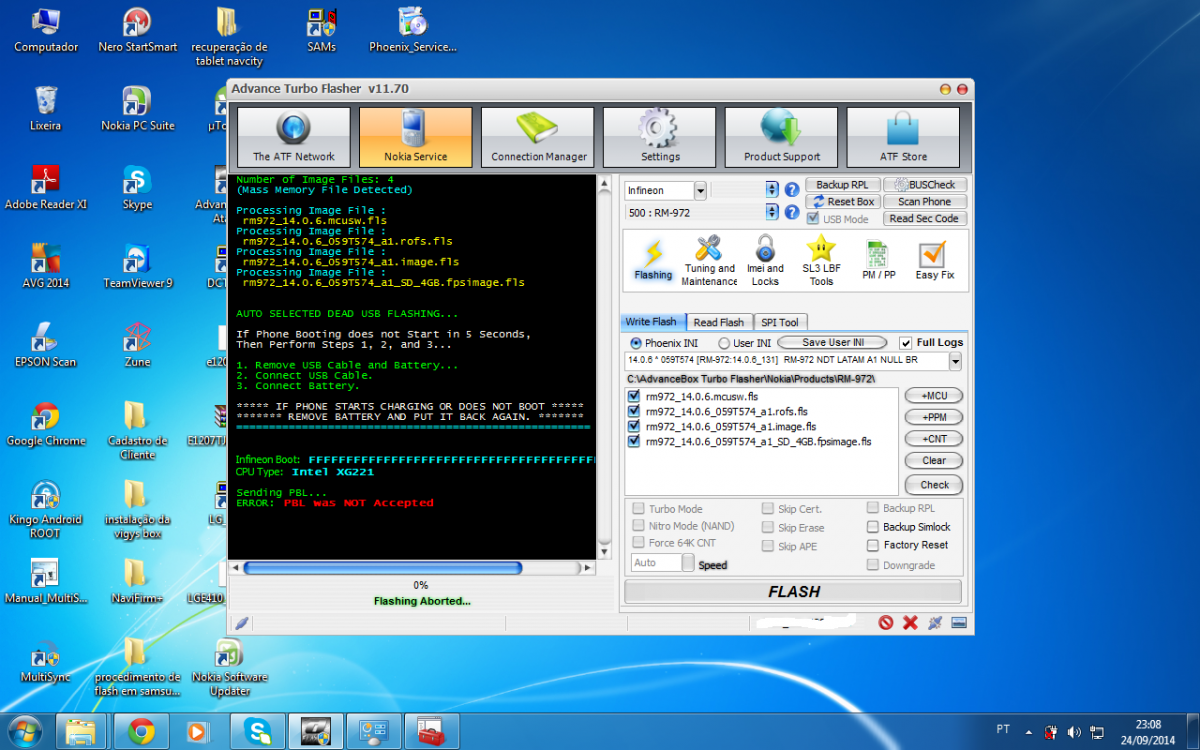Image resolution: width=1200 pixels, height=750 pixels.
Task: Click the Check button
Action: pyautogui.click(x=934, y=485)
